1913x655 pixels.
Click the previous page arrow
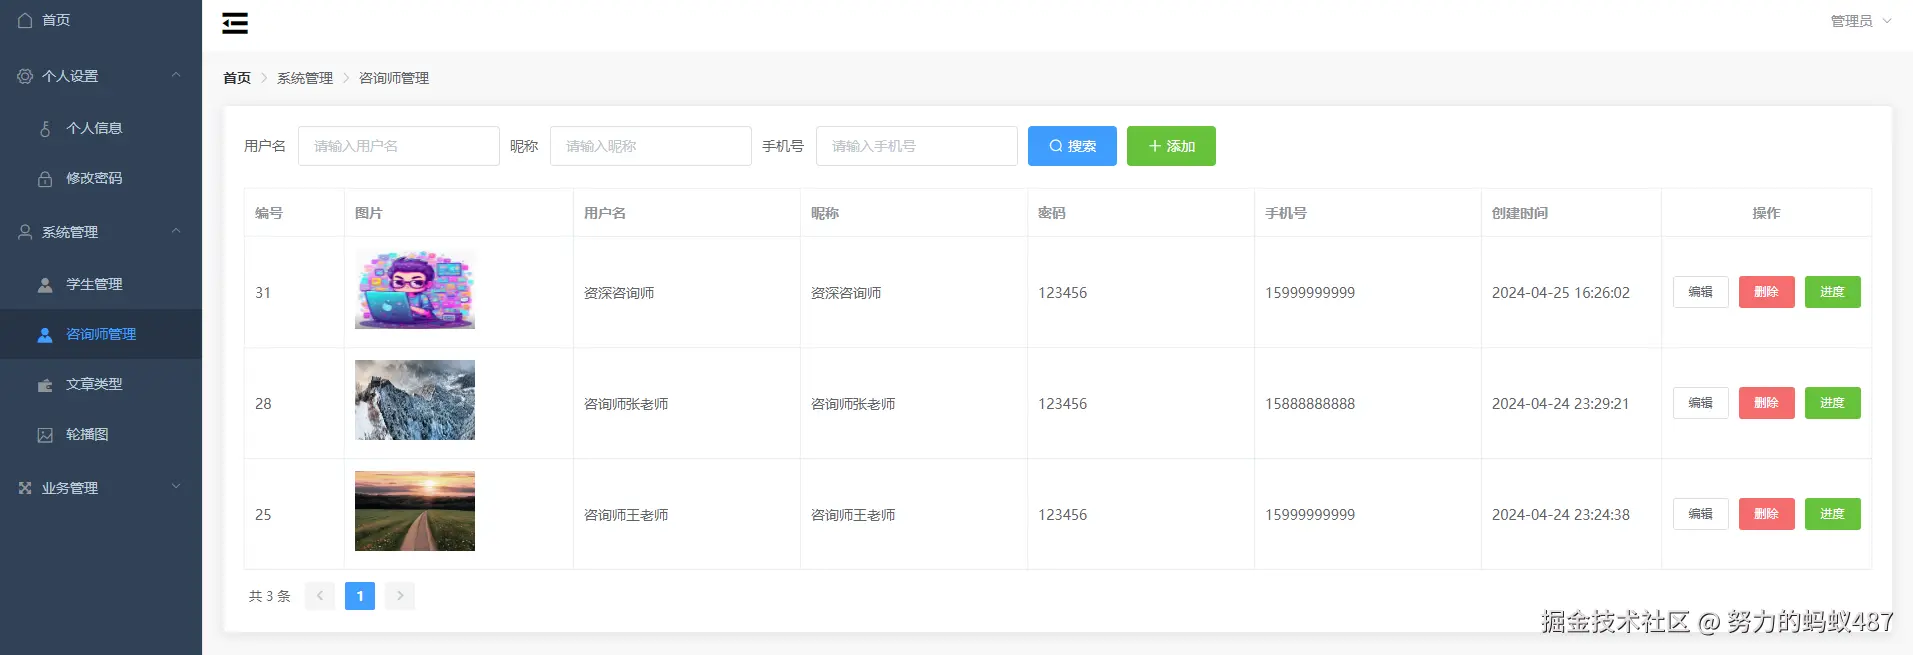tap(320, 596)
